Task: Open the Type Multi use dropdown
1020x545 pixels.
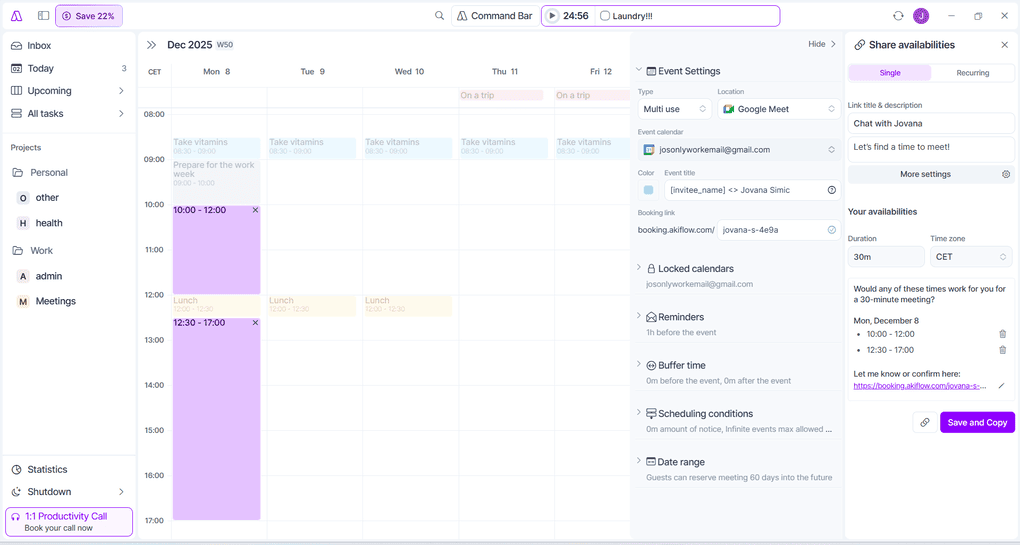Action: click(x=674, y=109)
